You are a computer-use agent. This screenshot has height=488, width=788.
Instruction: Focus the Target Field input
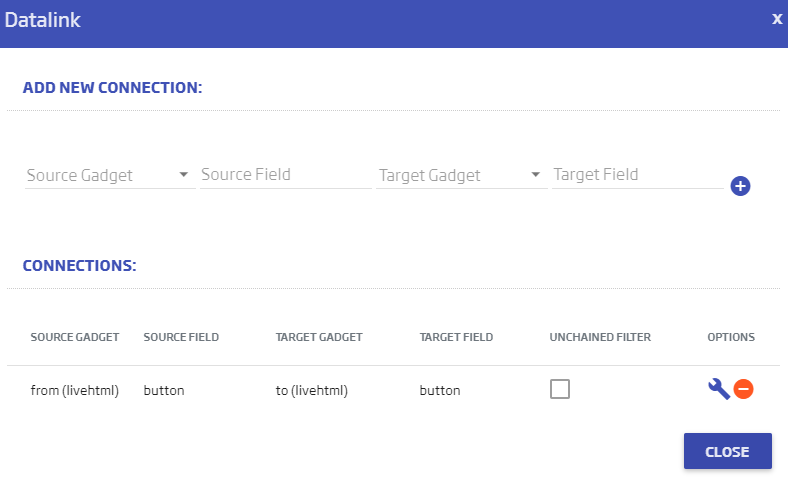637,174
